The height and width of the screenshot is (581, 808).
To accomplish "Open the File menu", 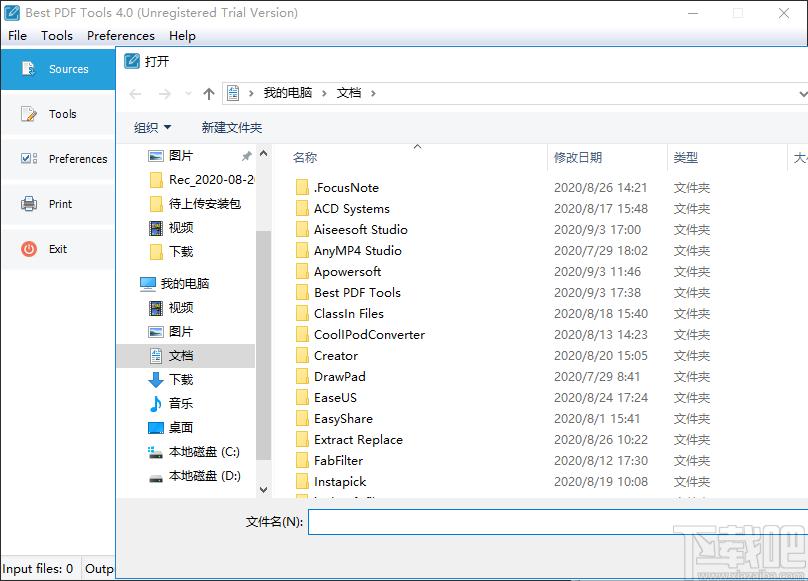I will [x=18, y=36].
